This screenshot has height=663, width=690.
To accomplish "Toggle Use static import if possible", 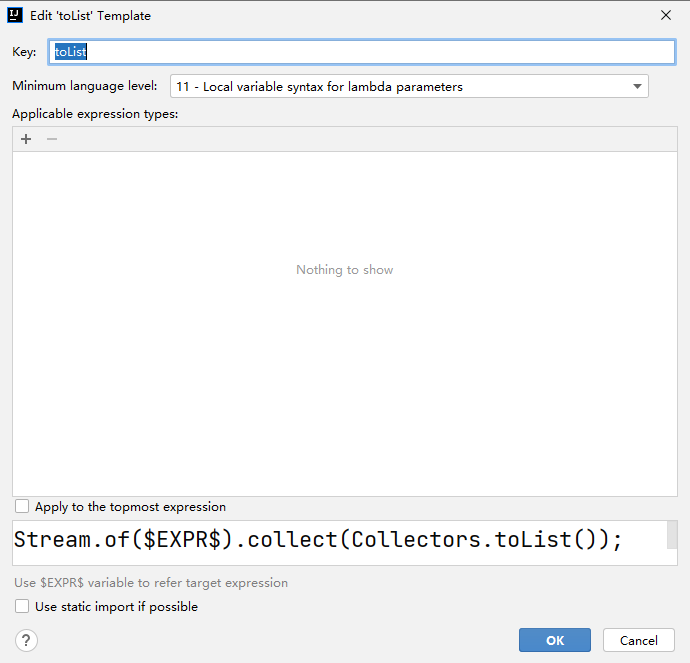I will (x=22, y=606).
